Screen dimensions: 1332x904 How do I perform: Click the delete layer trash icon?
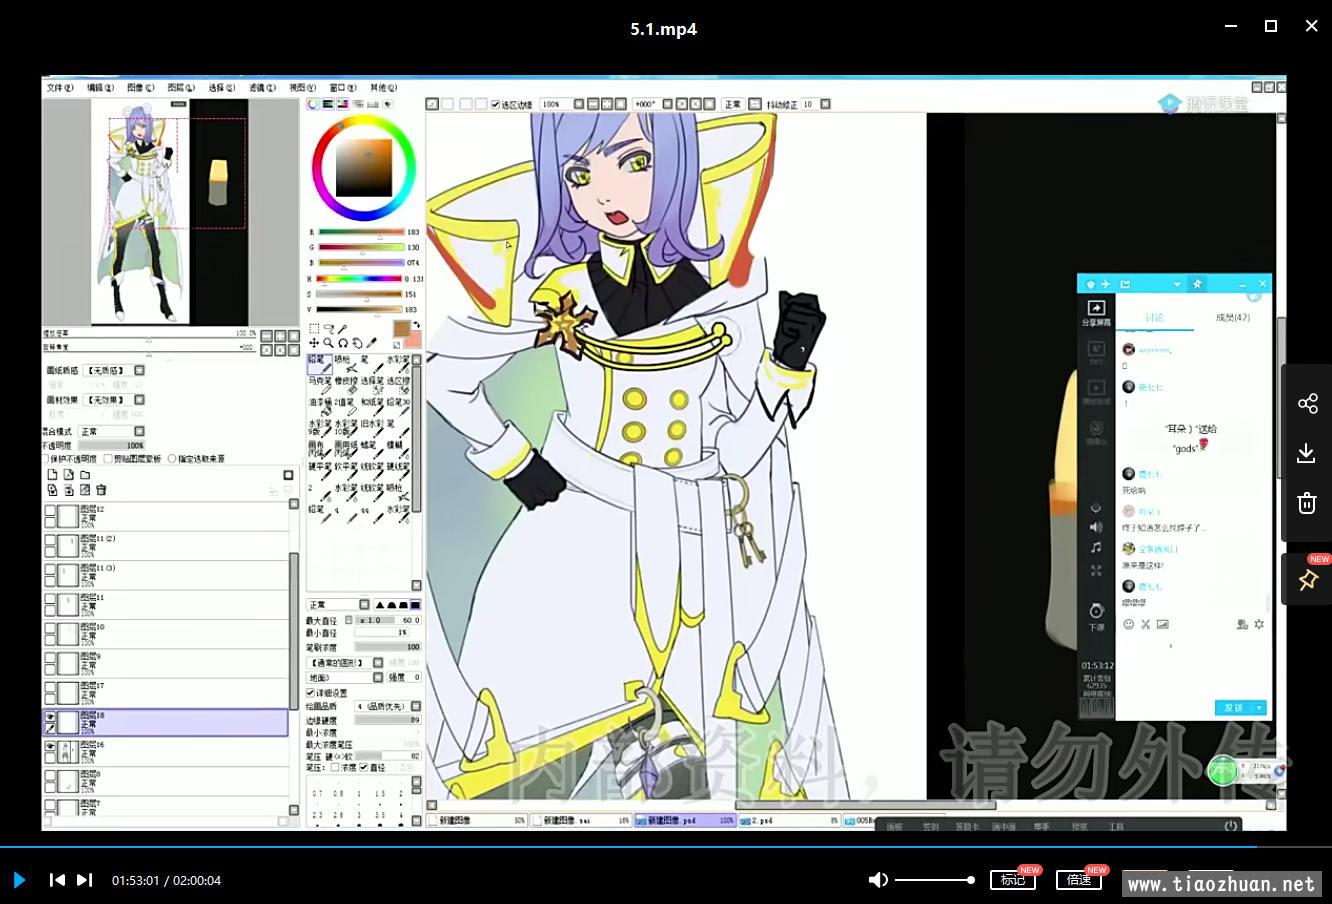(101, 490)
